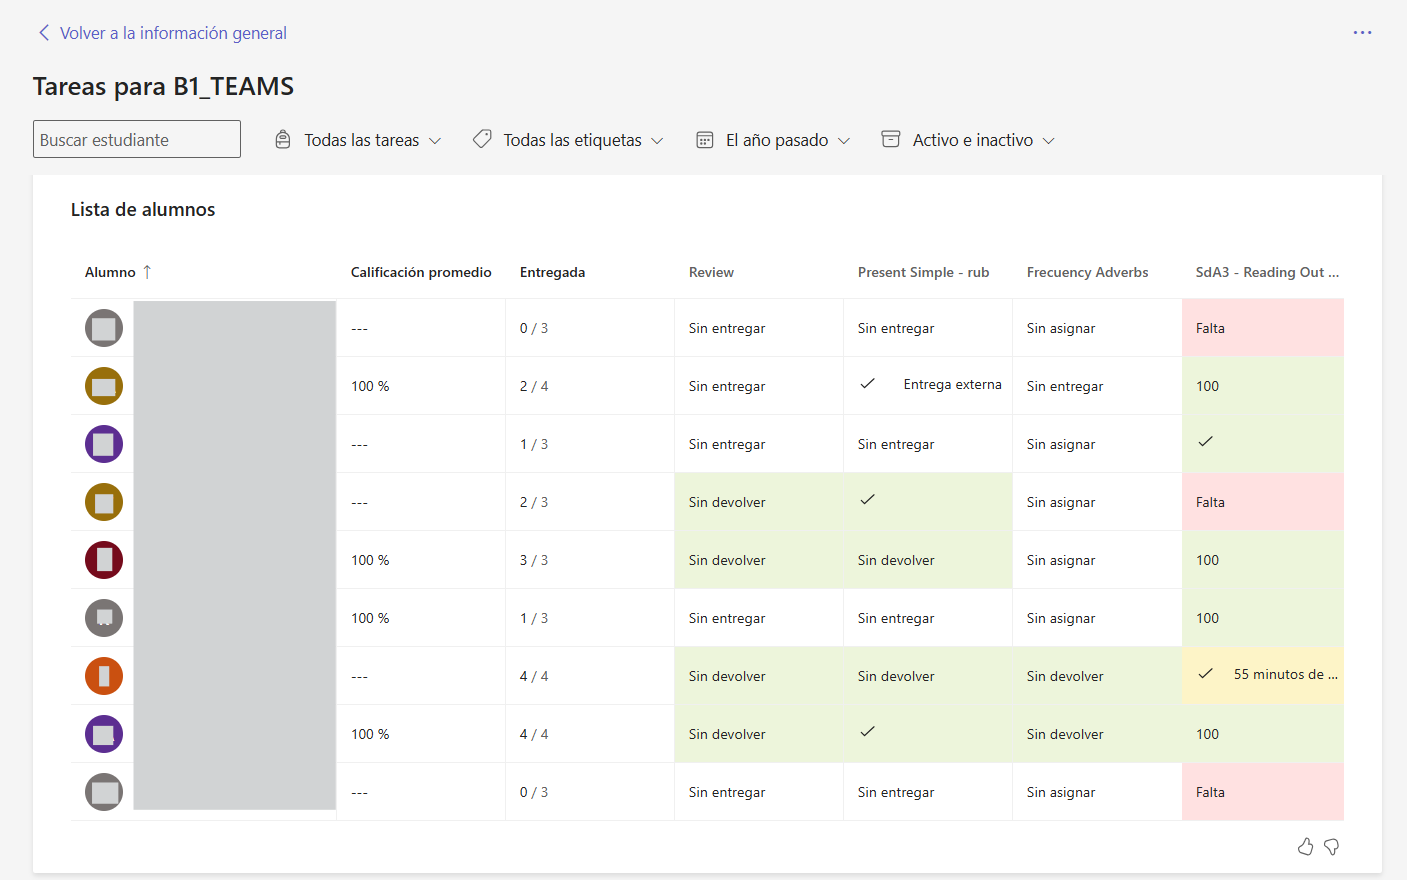The width and height of the screenshot is (1407, 880).
Task: Expand the Todas las etiquetas dropdown
Action: [x=568, y=140]
